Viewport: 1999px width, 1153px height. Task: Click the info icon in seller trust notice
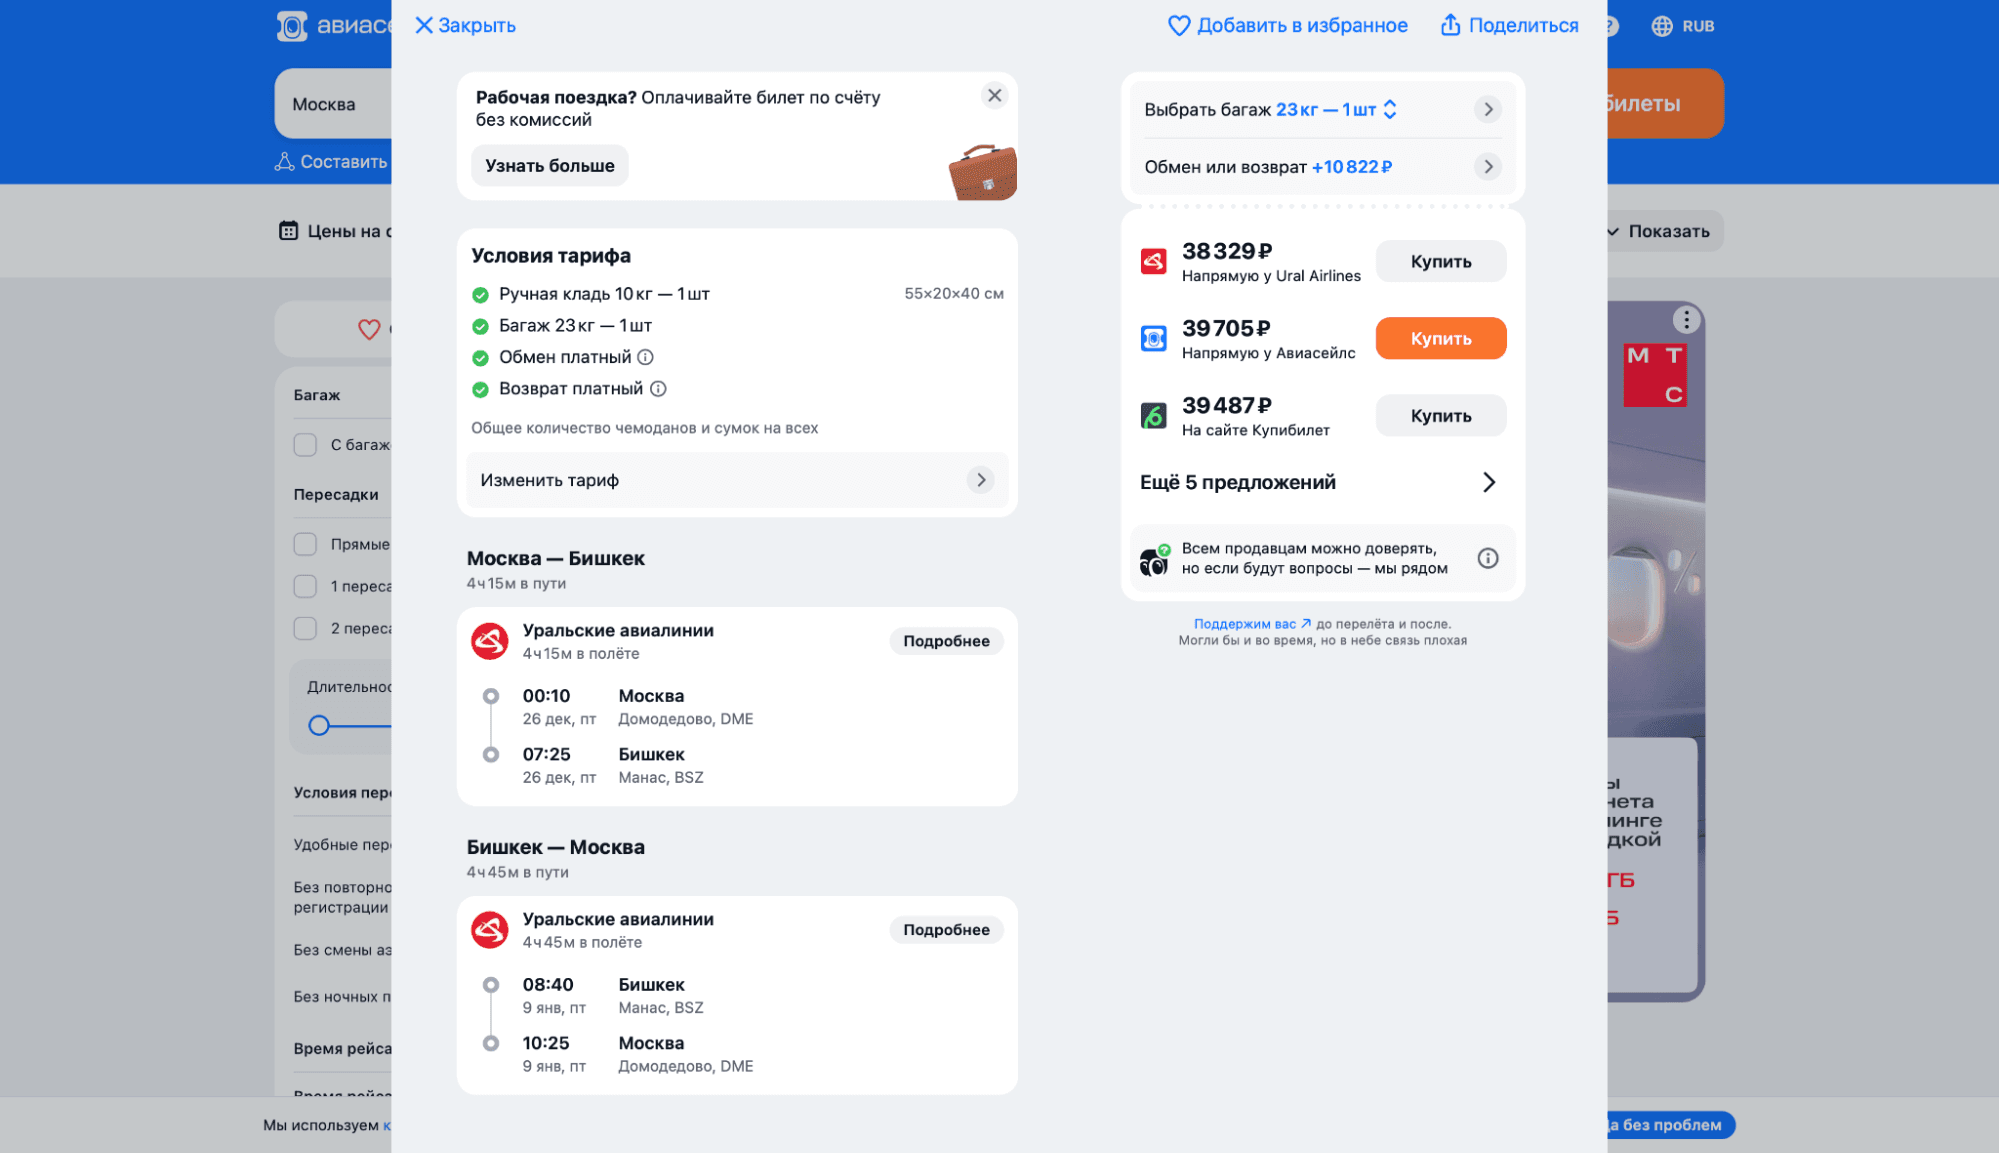[1488, 558]
